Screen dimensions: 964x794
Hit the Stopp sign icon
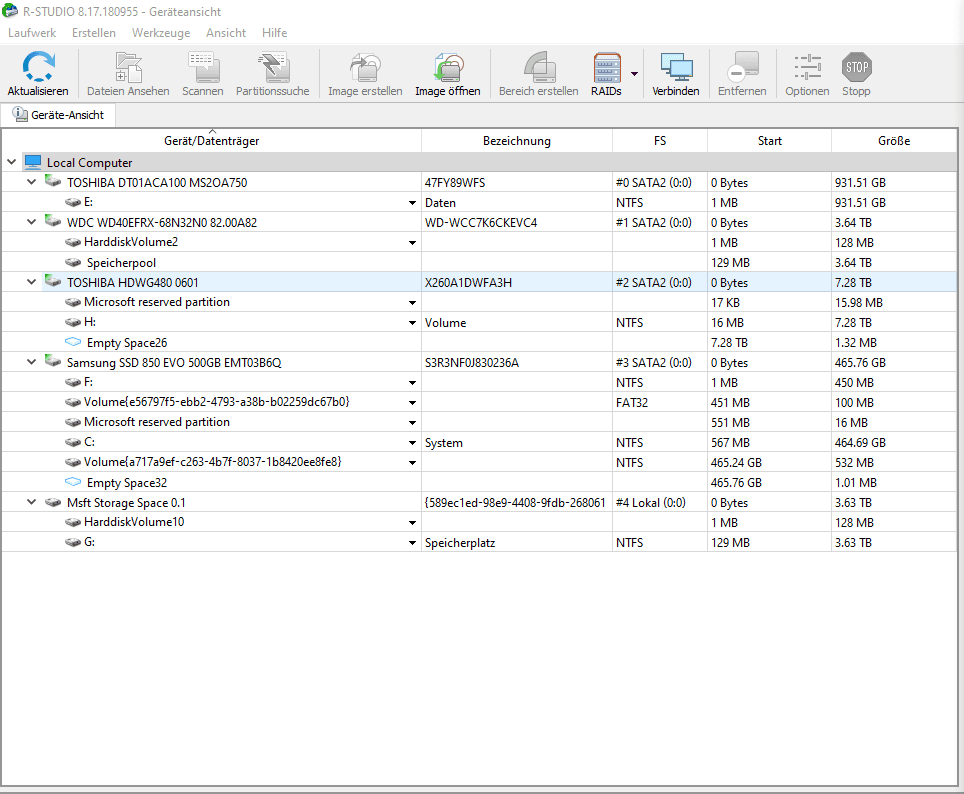tap(856, 67)
